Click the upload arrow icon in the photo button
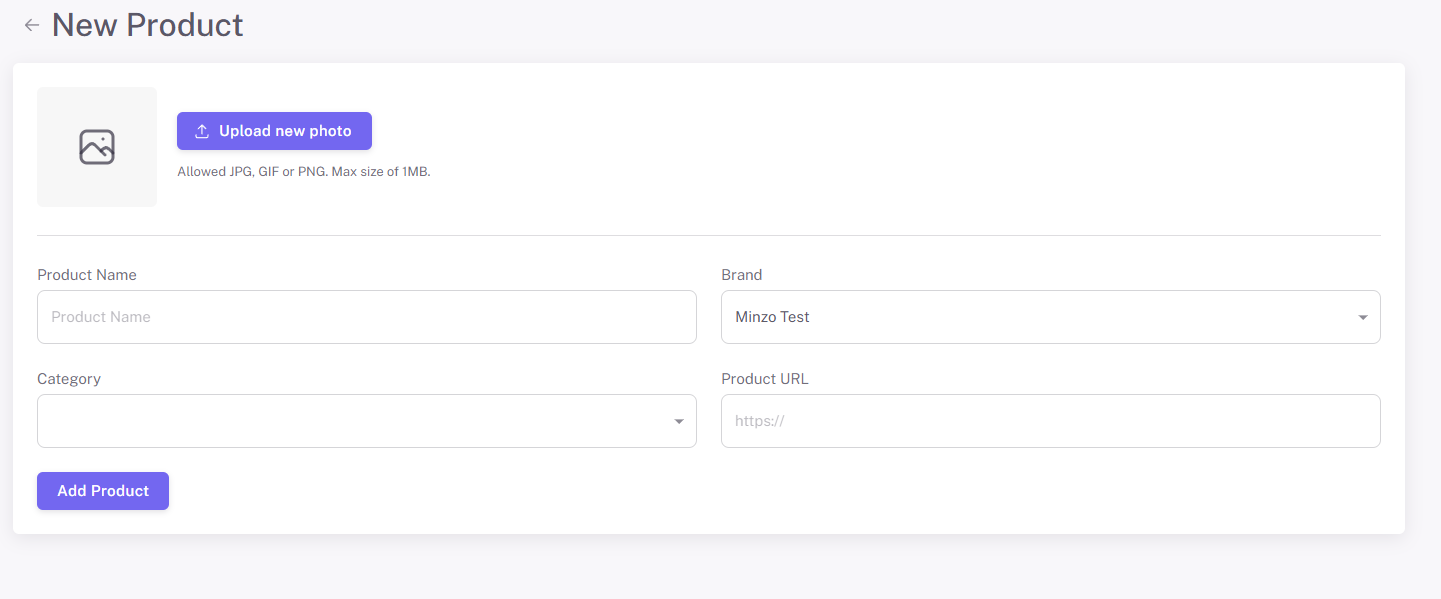Screen dimensions: 1441x599 [x=201, y=131]
